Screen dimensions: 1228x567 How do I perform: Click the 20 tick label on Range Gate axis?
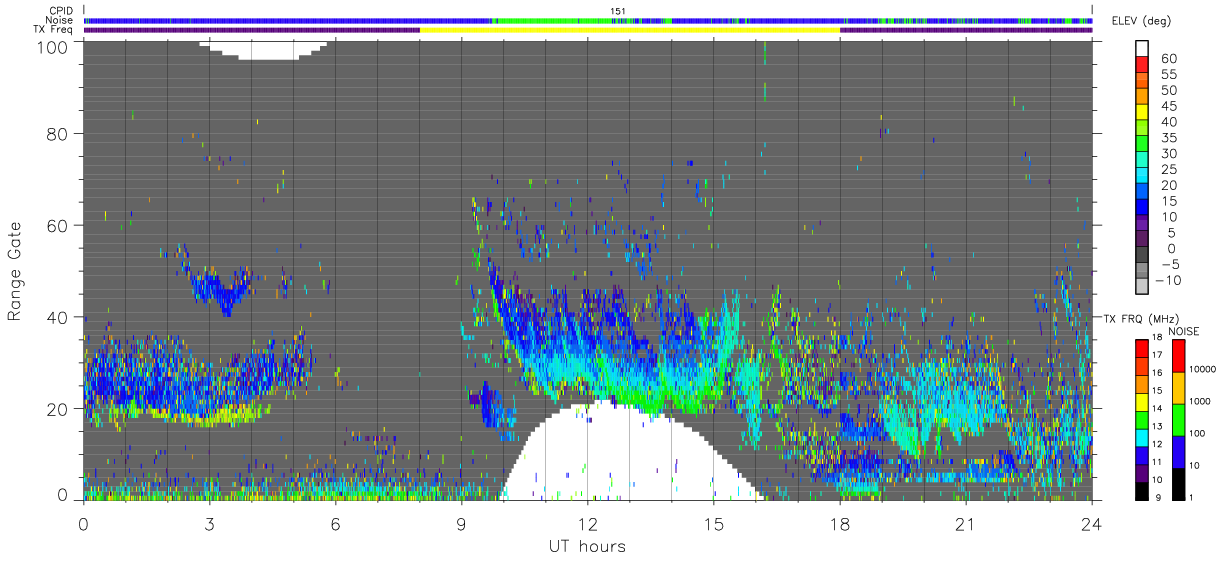[58, 409]
